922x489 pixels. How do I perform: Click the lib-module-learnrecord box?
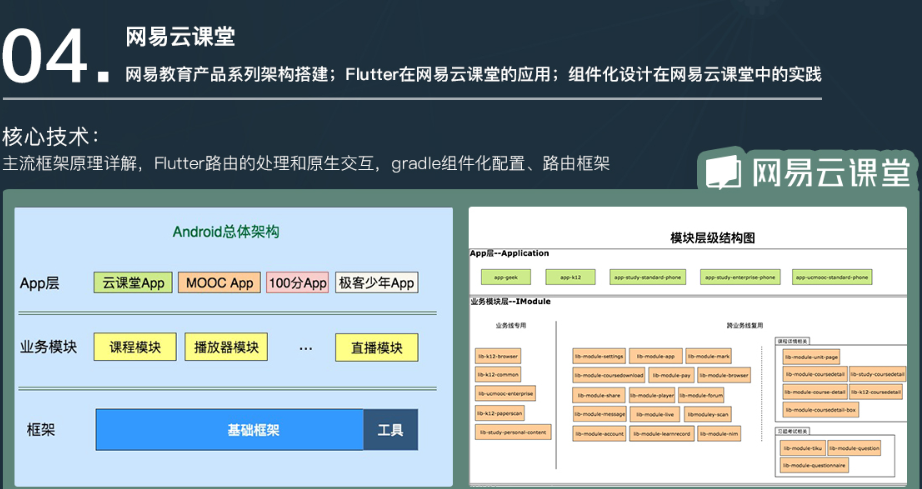662,433
